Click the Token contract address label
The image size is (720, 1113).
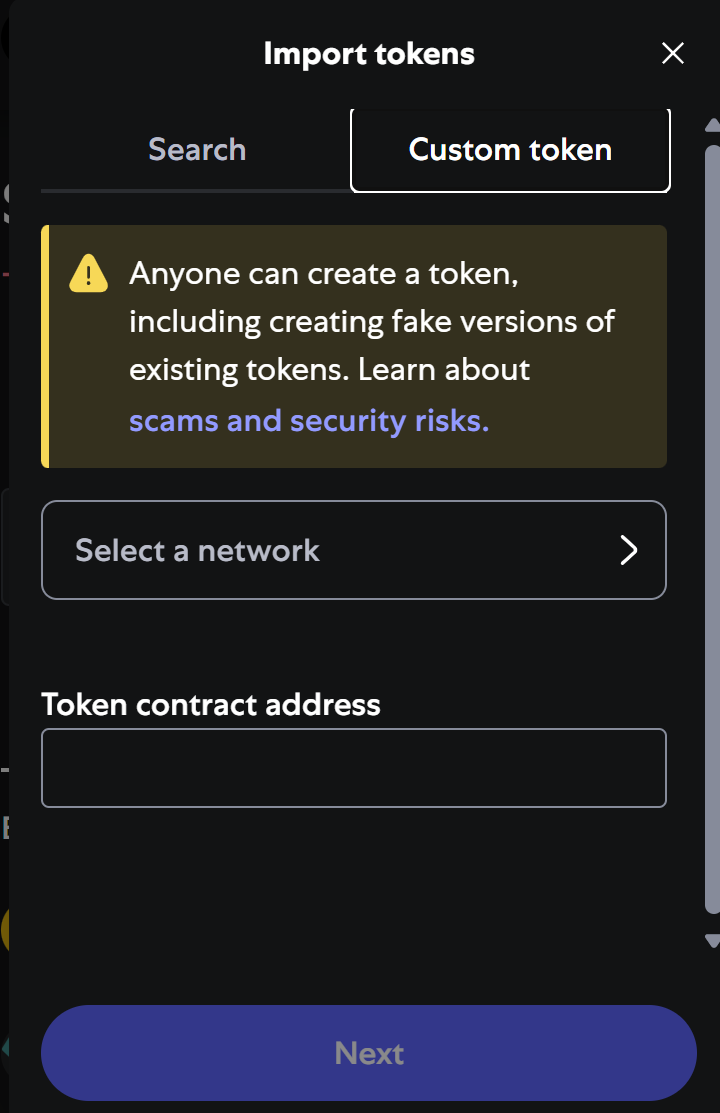coord(211,705)
